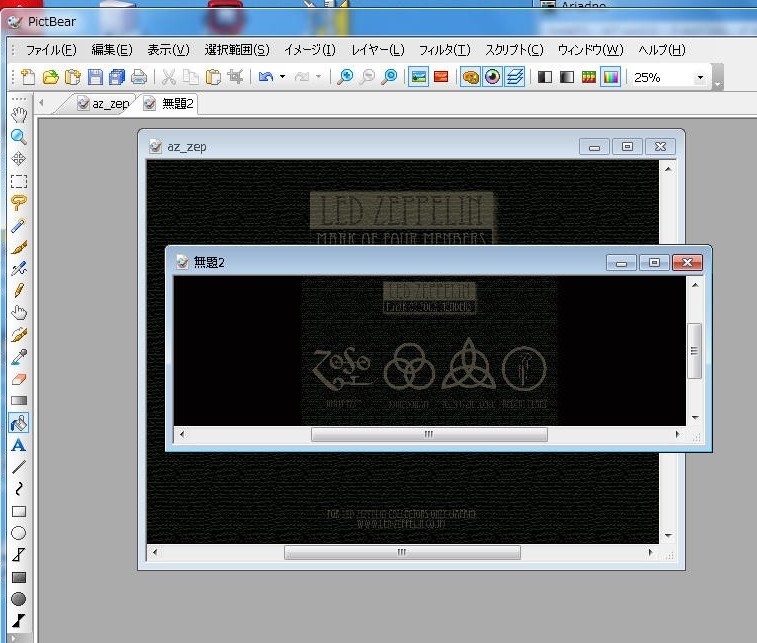Open the レイヤー(L) menu
This screenshot has width=757, height=643.
click(x=378, y=50)
